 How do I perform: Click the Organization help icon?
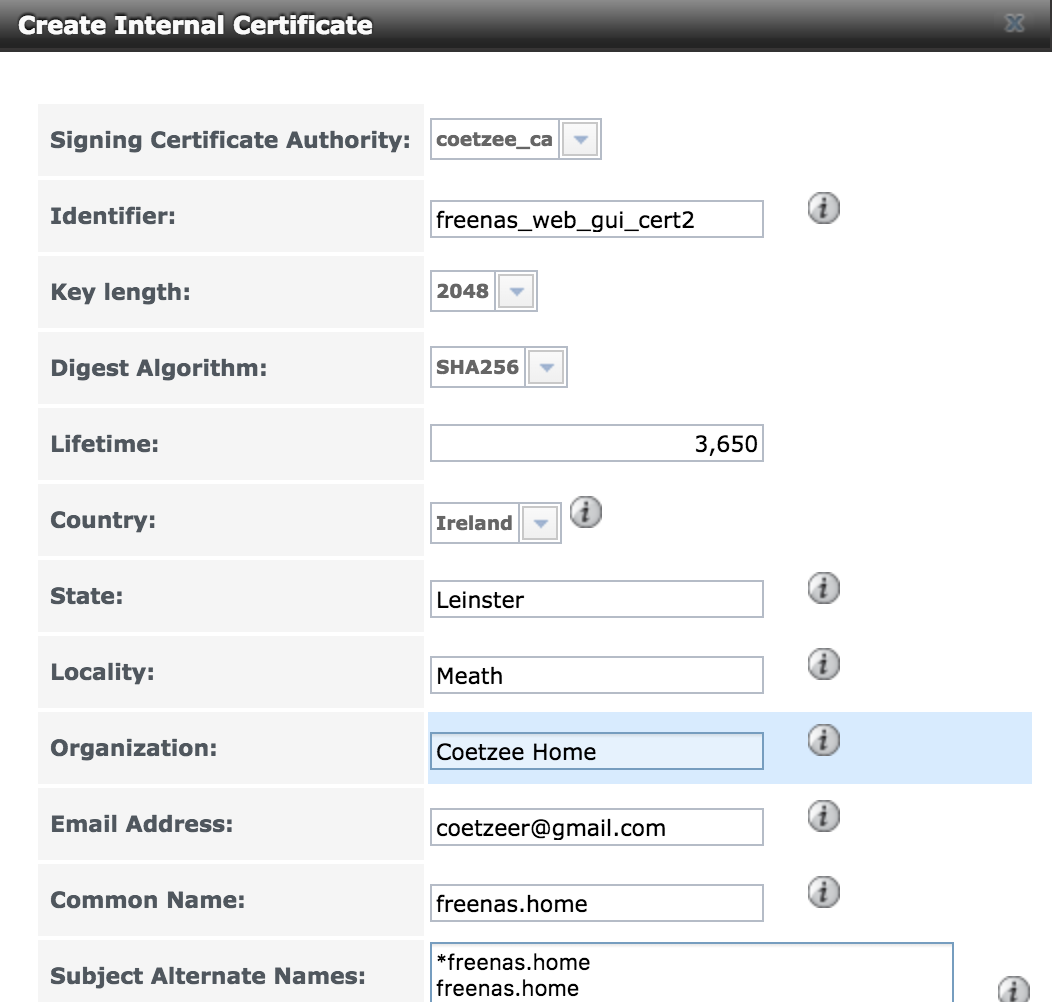point(822,741)
